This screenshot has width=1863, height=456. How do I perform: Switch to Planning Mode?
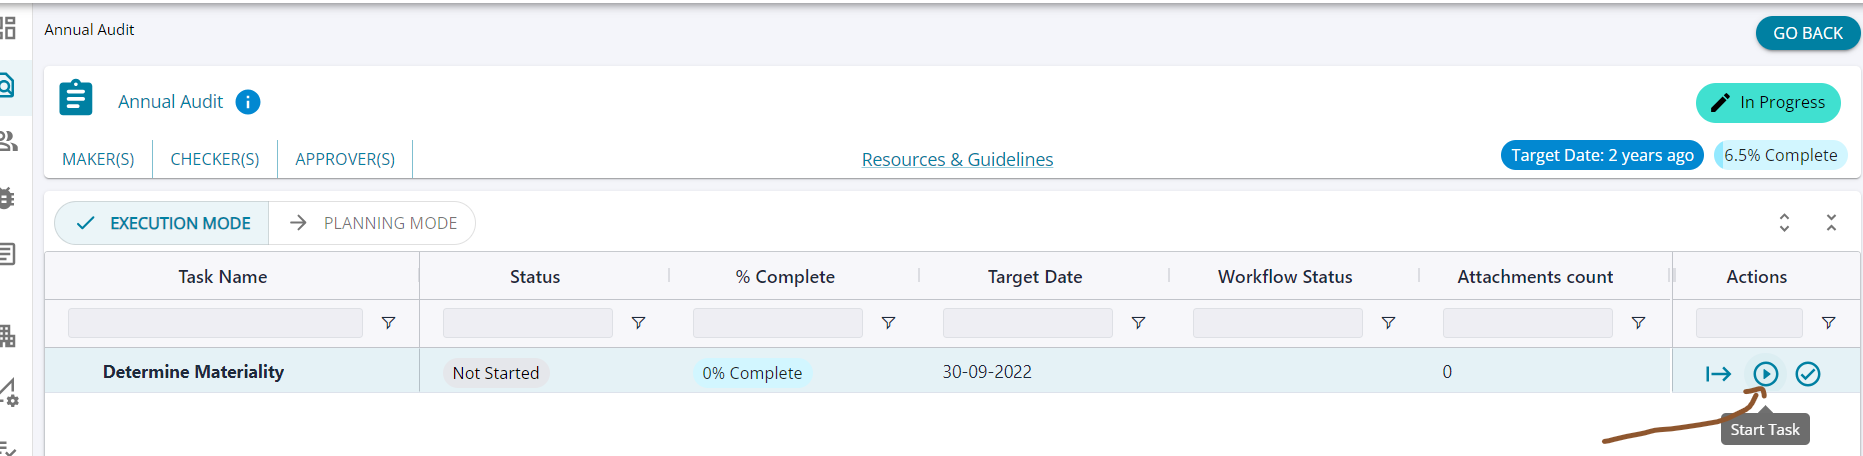point(373,223)
